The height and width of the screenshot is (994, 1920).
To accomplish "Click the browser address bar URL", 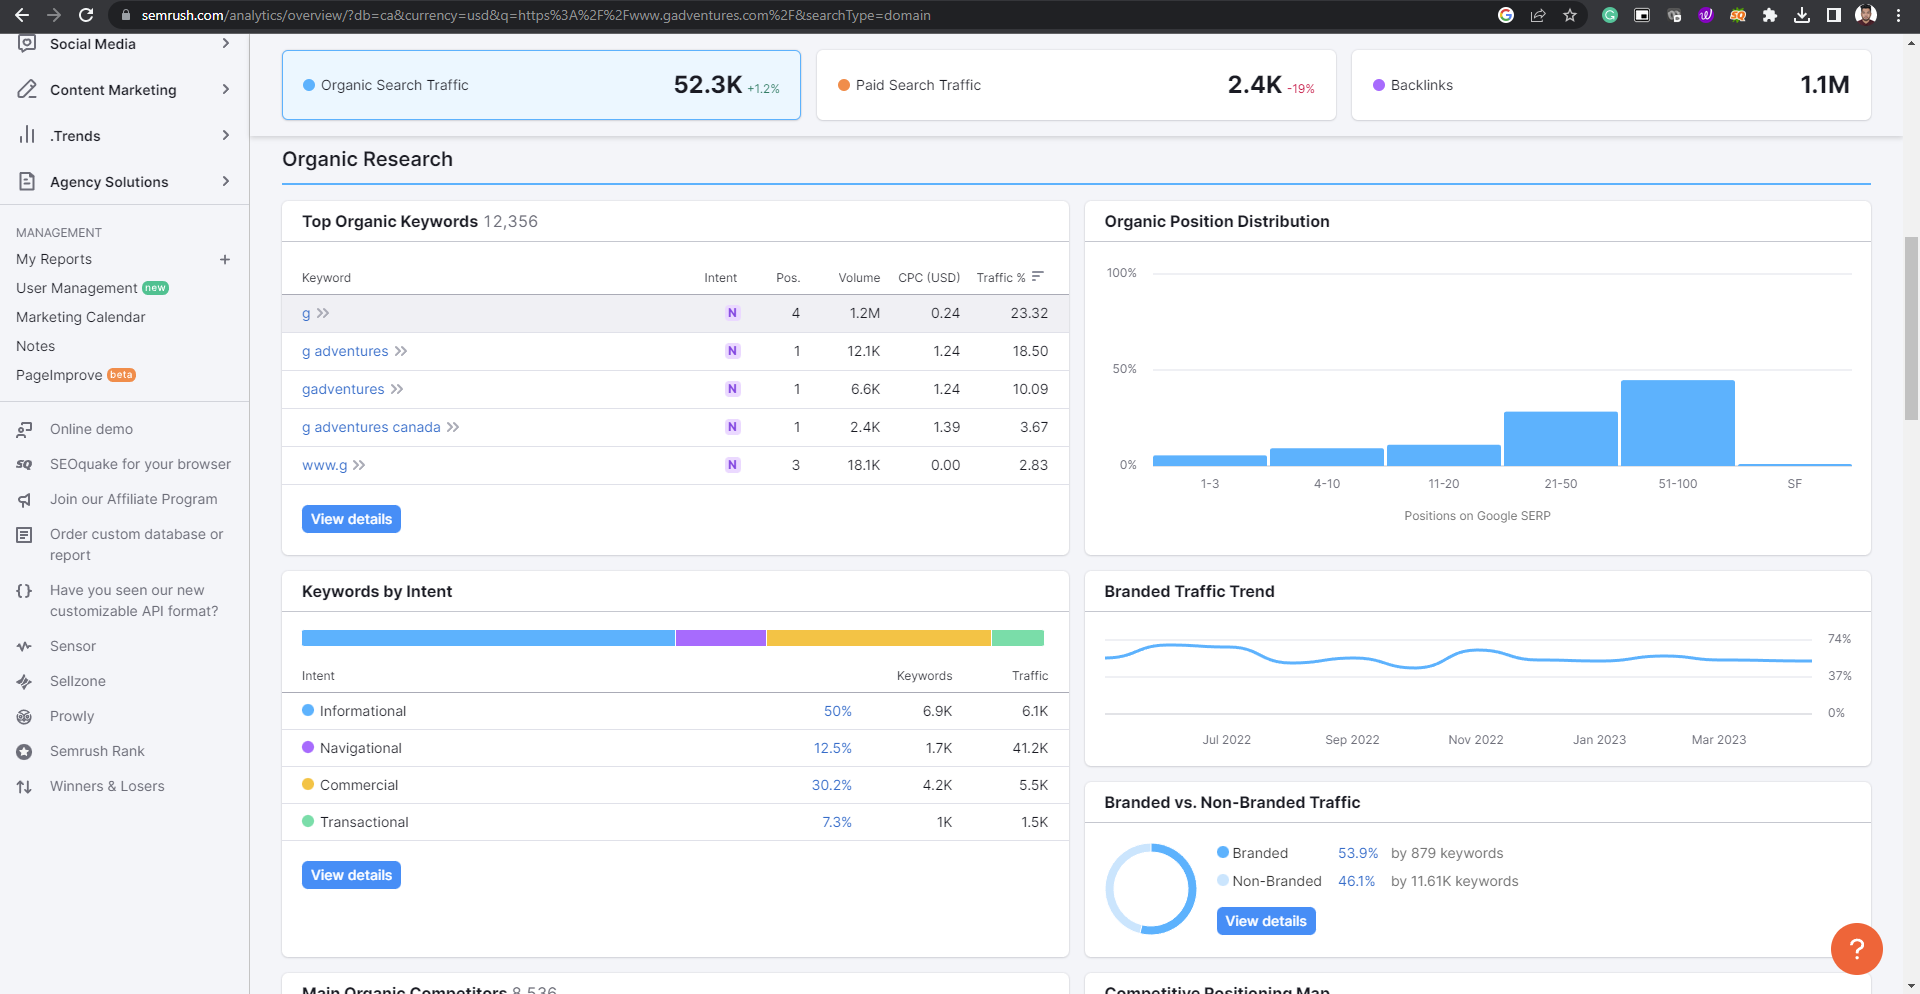I will point(536,15).
